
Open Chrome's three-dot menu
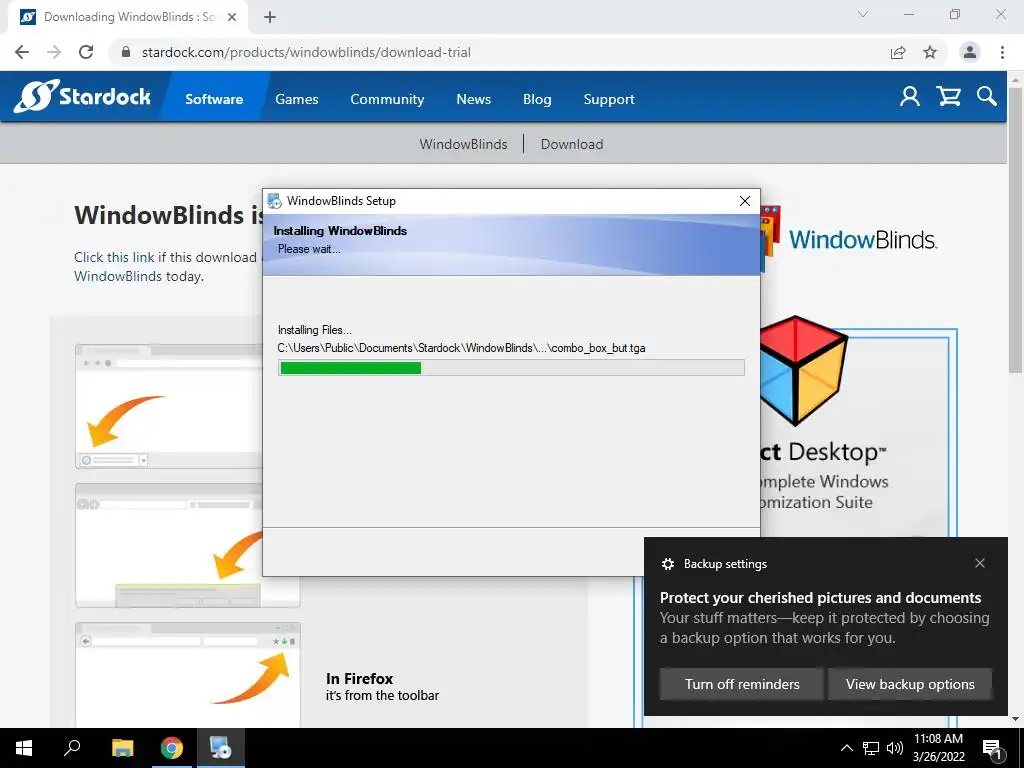pyautogui.click(x=1002, y=52)
